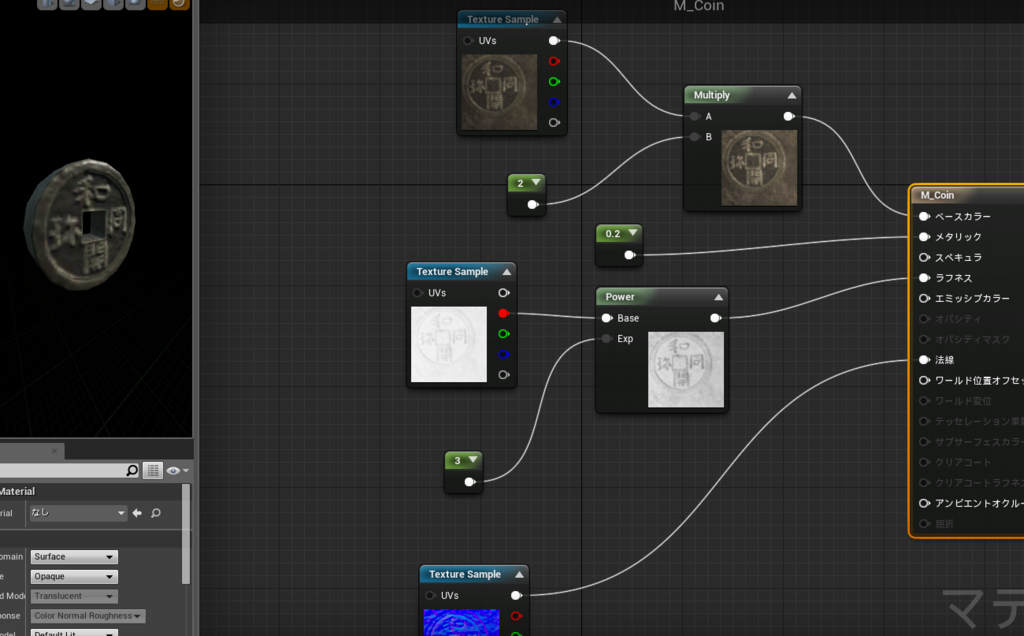Image resolution: width=1024 pixels, height=636 pixels.
Task: Open property matrix grid view in Details
Action: (x=153, y=470)
